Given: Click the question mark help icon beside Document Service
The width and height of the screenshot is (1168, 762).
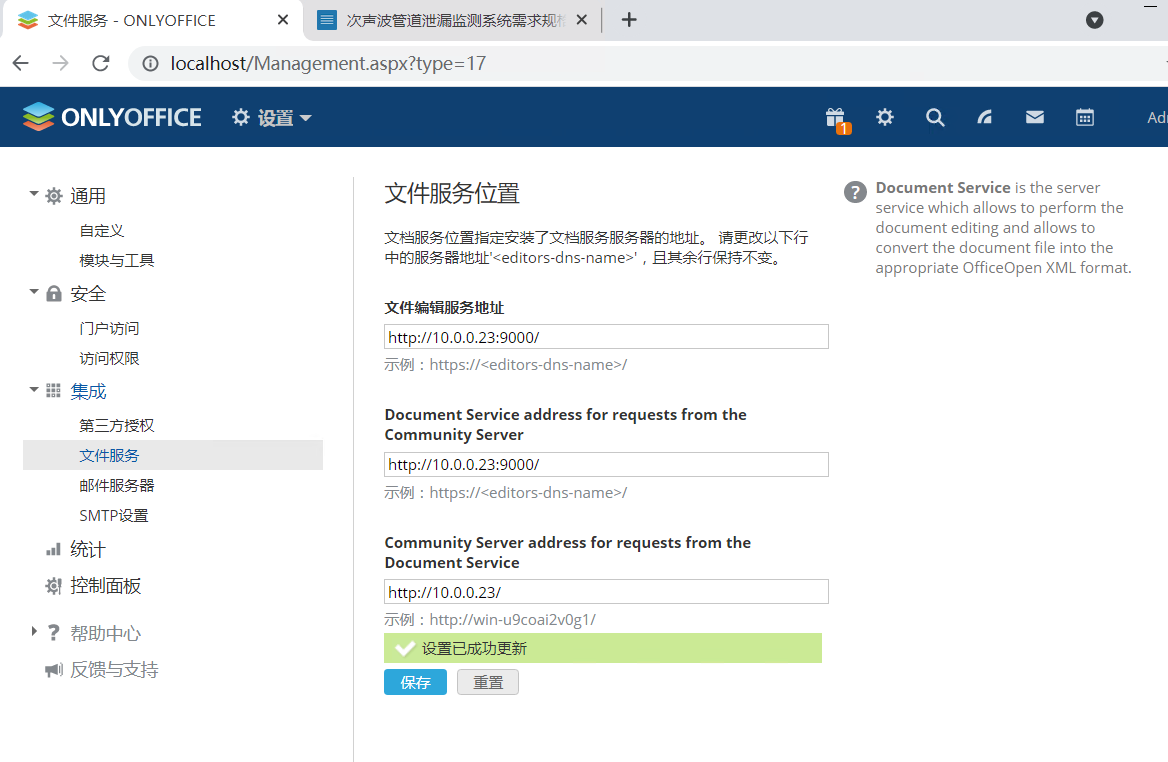Looking at the screenshot, I should [x=855, y=191].
